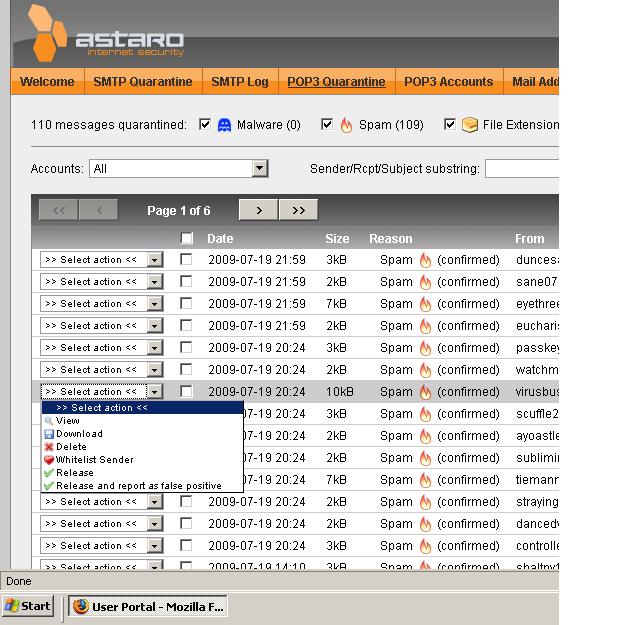Open Select action dropdown for the passkey row
This screenshot has height=625, width=640.
tap(102, 348)
